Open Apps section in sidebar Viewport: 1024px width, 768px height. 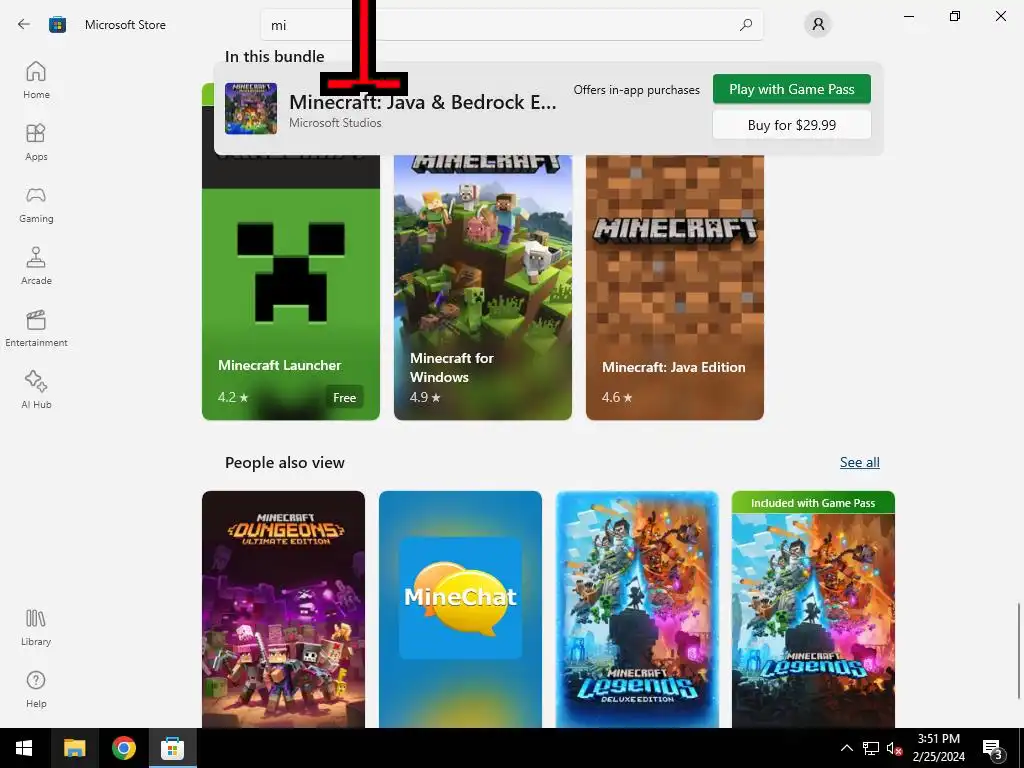[x=36, y=142]
